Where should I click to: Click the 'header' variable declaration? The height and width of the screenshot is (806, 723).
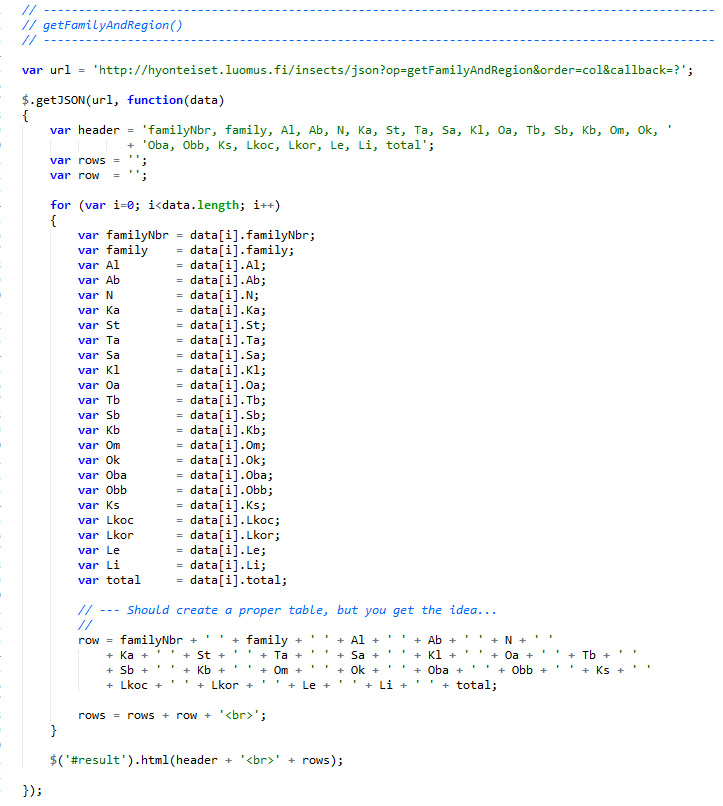coord(361,130)
